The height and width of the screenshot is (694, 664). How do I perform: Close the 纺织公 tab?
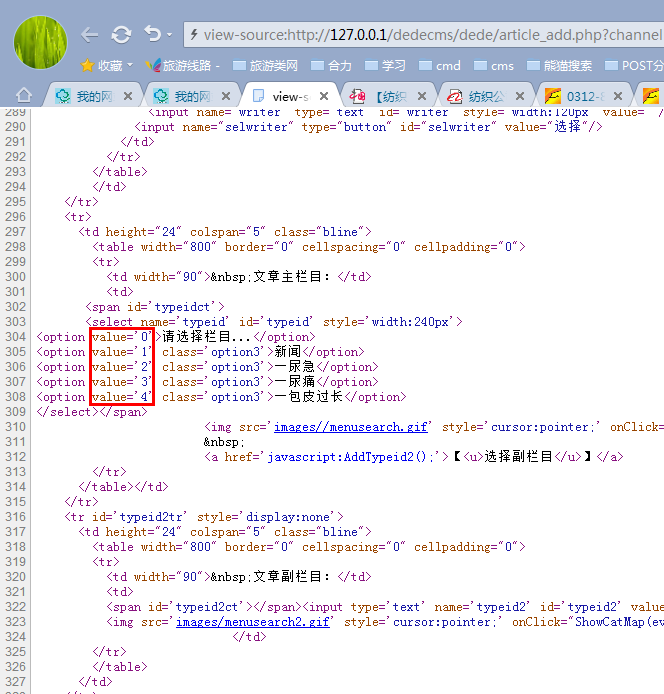tap(520, 96)
